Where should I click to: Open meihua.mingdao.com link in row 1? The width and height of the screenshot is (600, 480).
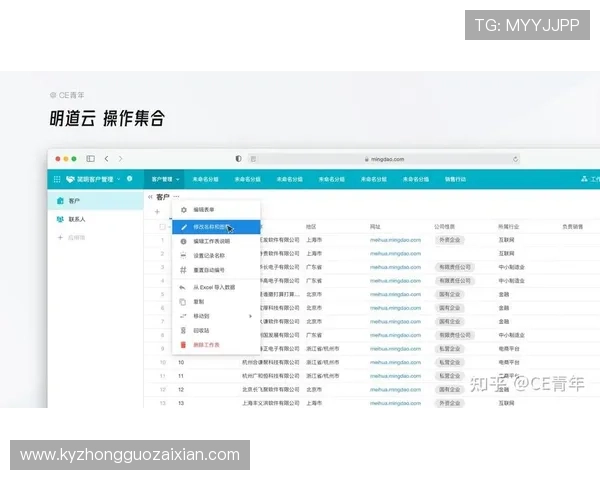point(395,240)
